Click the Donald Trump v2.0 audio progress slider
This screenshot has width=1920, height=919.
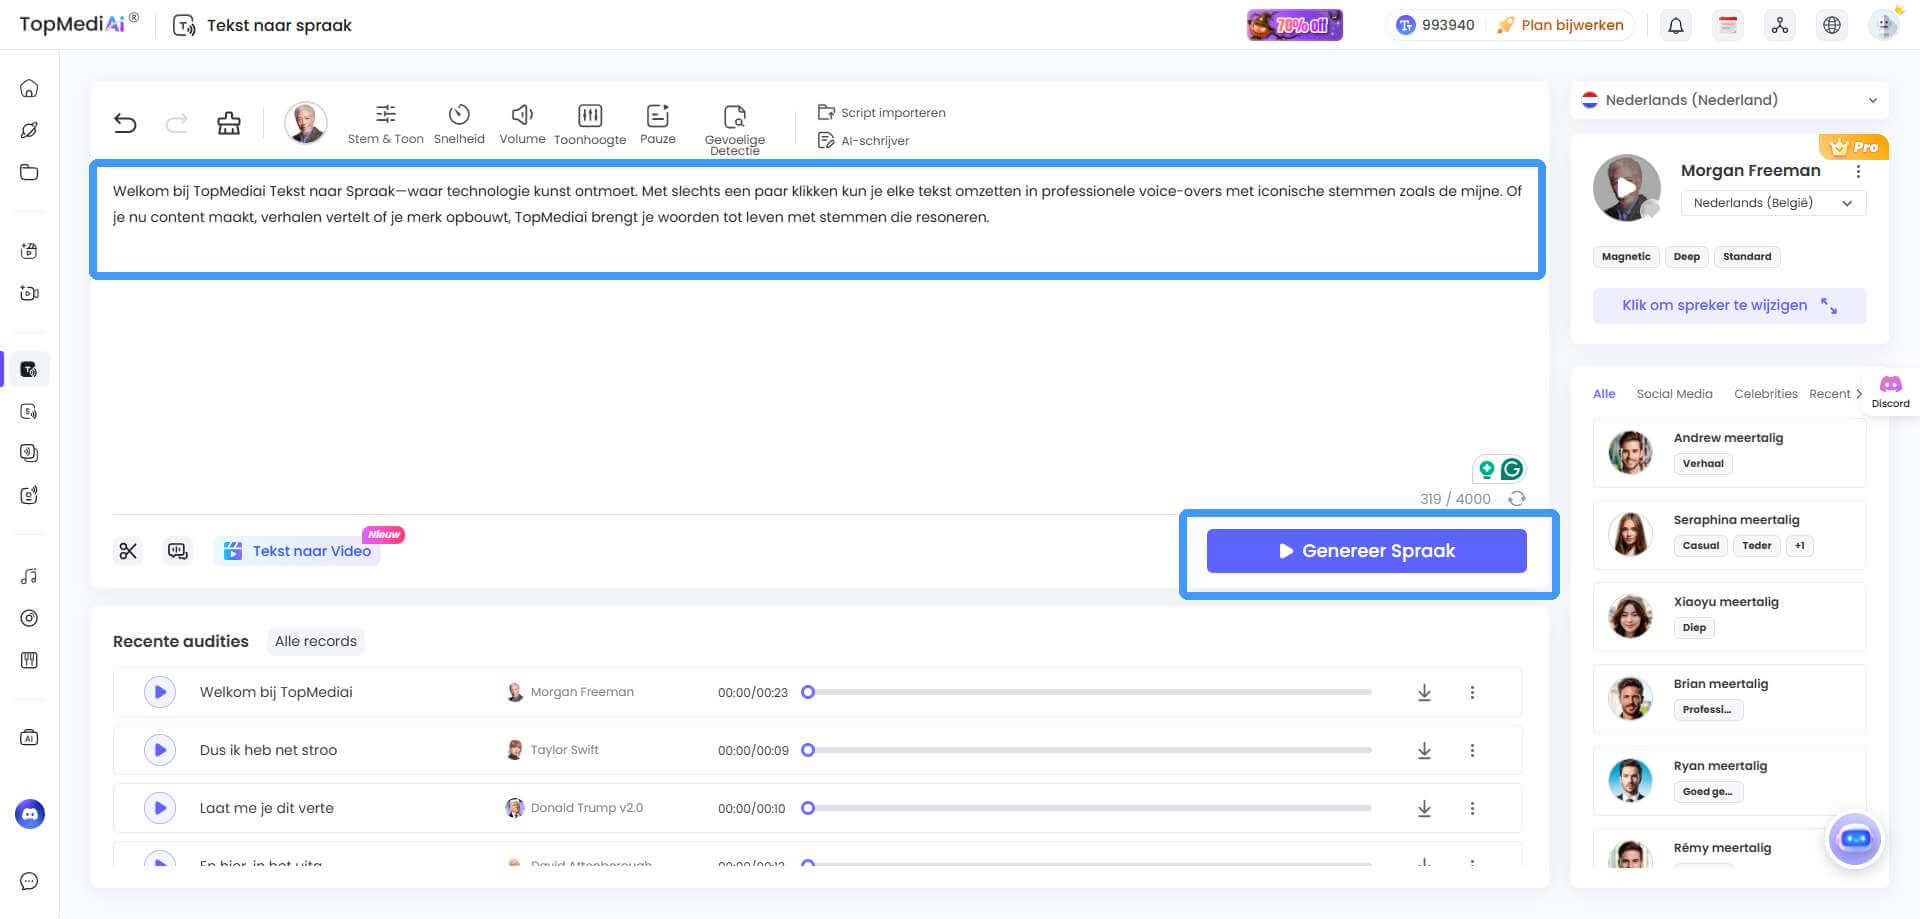(x=1090, y=808)
